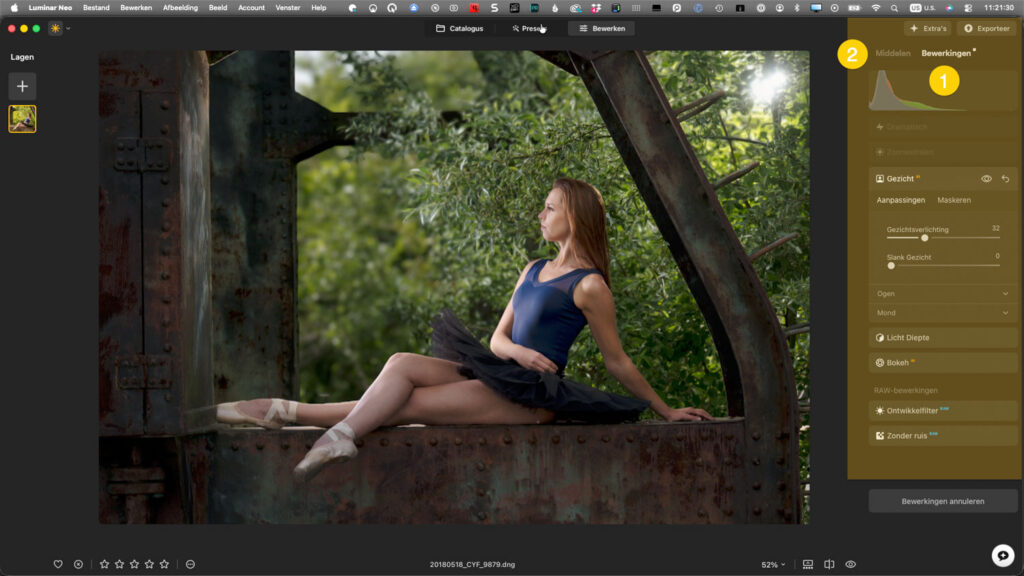Click the Exporteer button
This screenshot has width=1024, height=576.
[987, 29]
